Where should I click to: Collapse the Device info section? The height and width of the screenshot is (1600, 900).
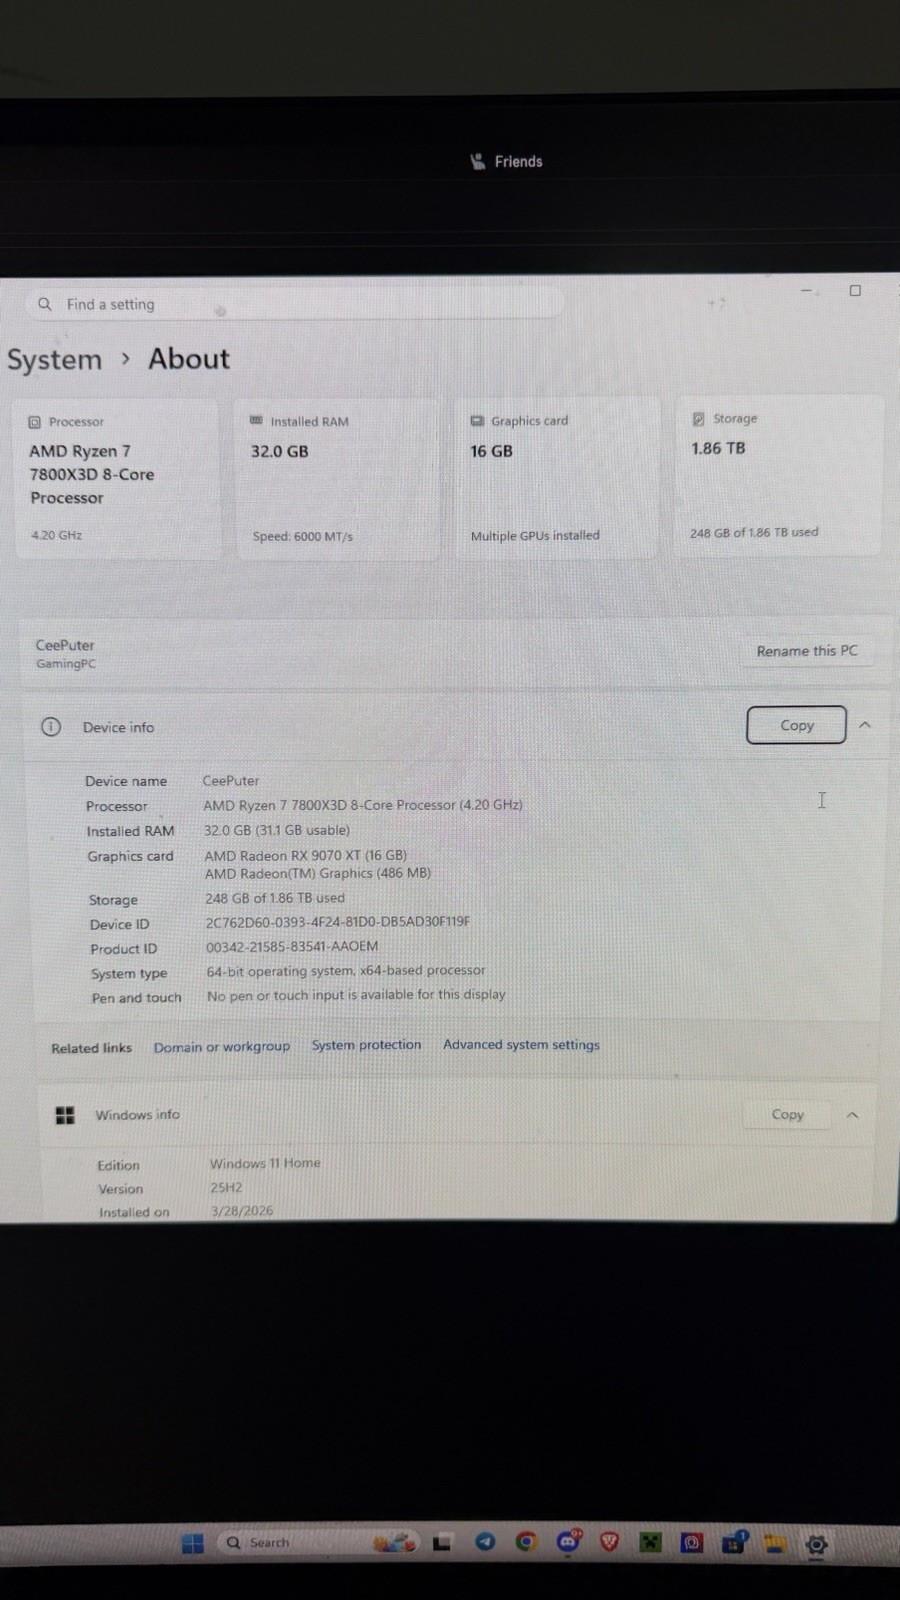865,725
